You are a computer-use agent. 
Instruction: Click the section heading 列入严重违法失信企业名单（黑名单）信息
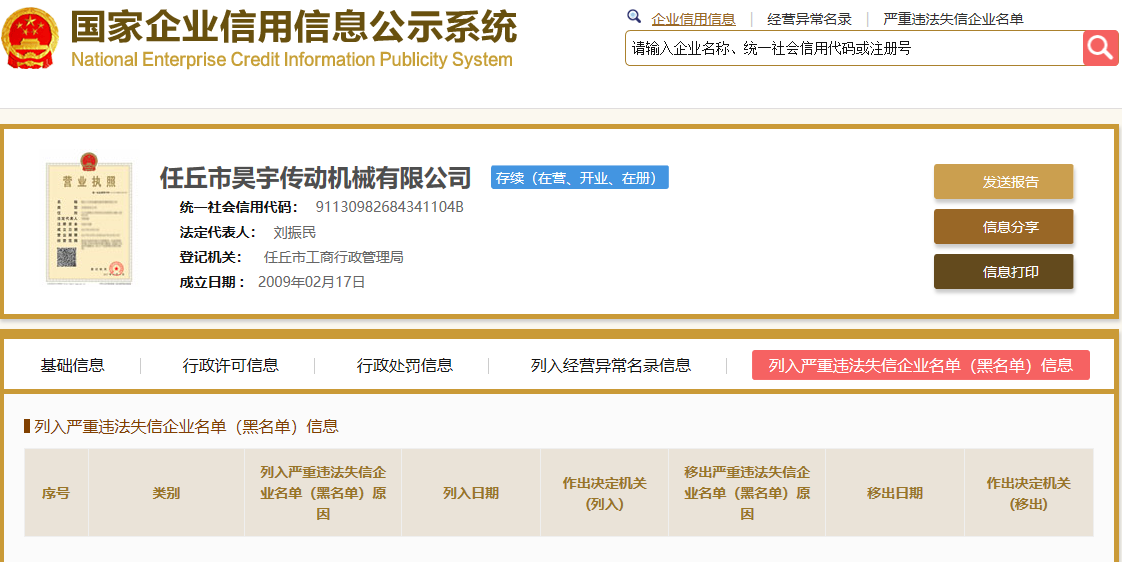tap(186, 427)
